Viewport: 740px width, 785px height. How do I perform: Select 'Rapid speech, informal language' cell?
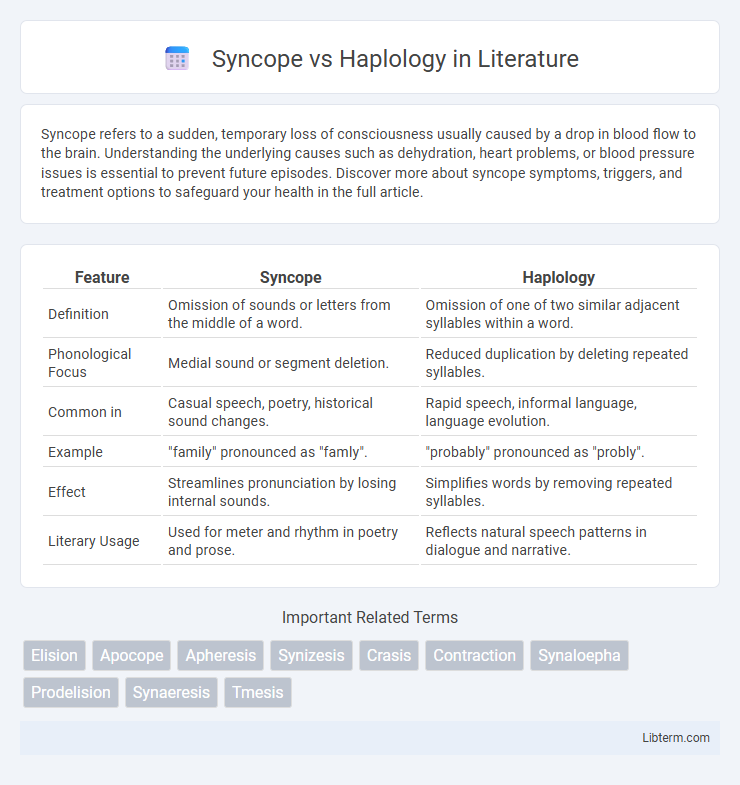[559, 412]
